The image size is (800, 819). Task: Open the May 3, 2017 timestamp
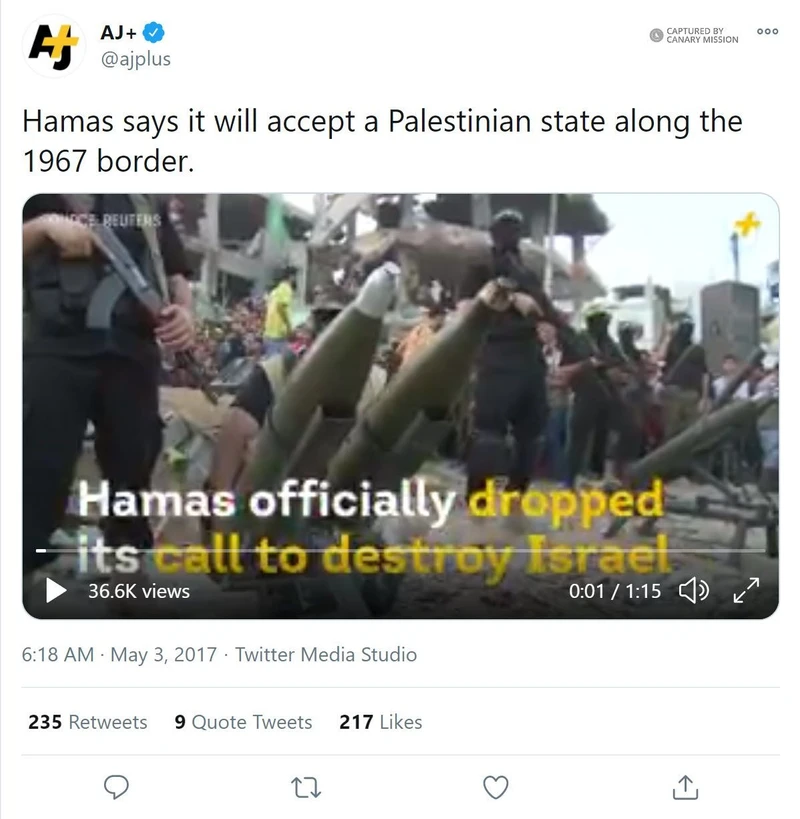point(163,654)
